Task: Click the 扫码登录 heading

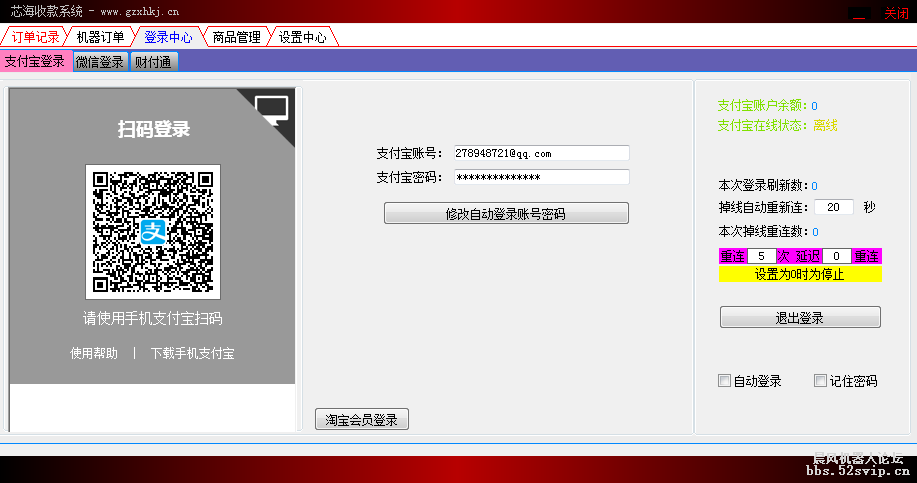Action: click(154, 129)
